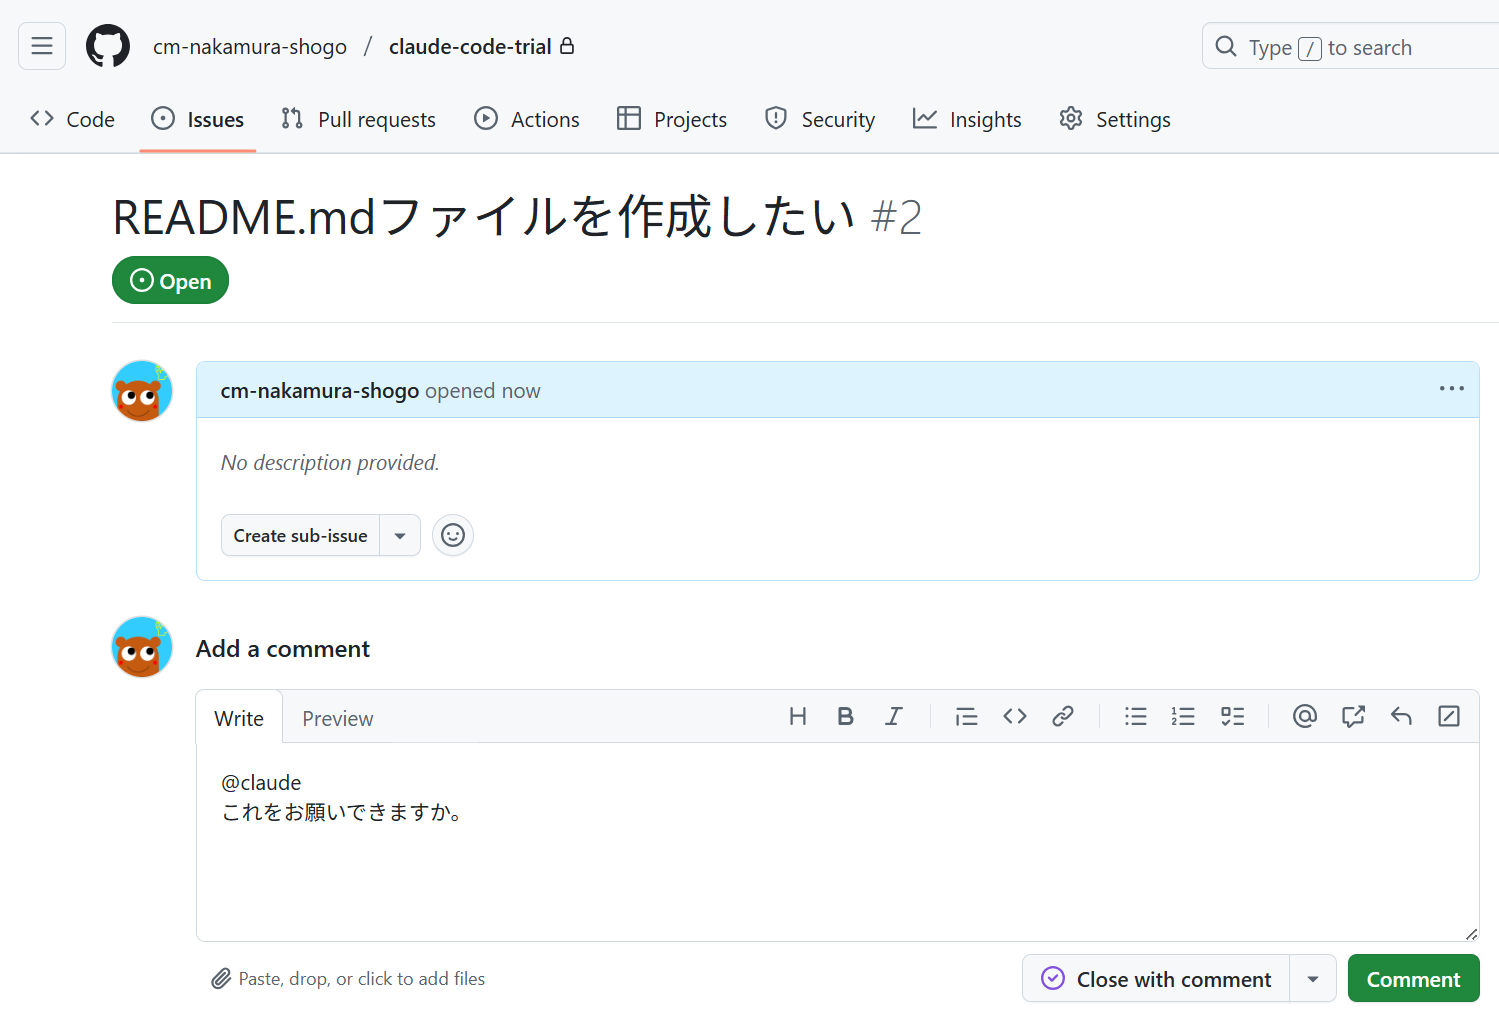Switch to the Issues tab
The image size is (1499, 1024).
tap(198, 119)
